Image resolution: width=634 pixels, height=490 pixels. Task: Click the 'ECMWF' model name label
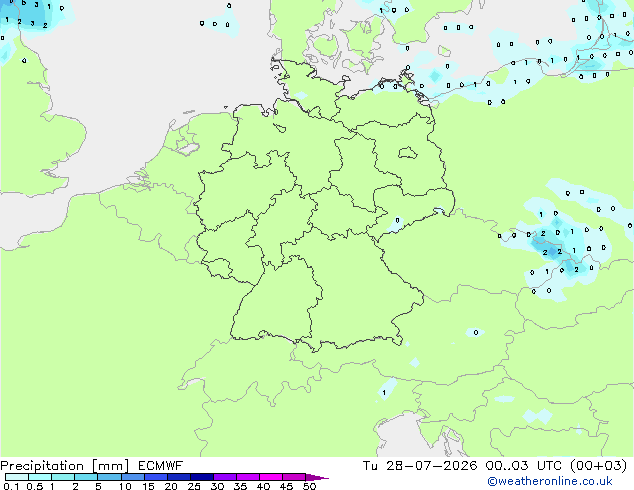(160, 466)
